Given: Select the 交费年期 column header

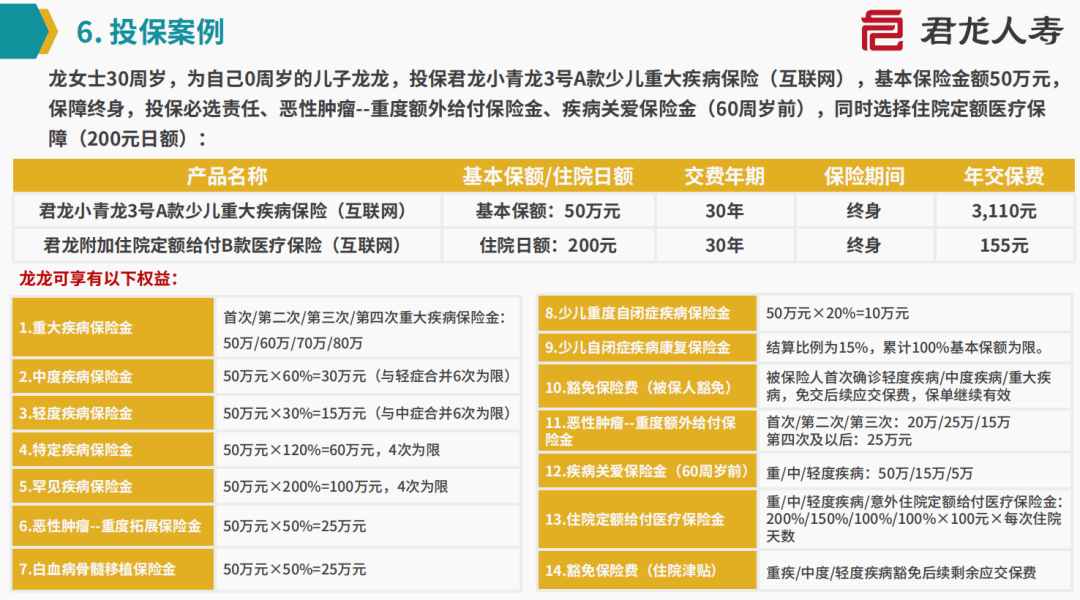Looking at the screenshot, I should click(x=724, y=176).
